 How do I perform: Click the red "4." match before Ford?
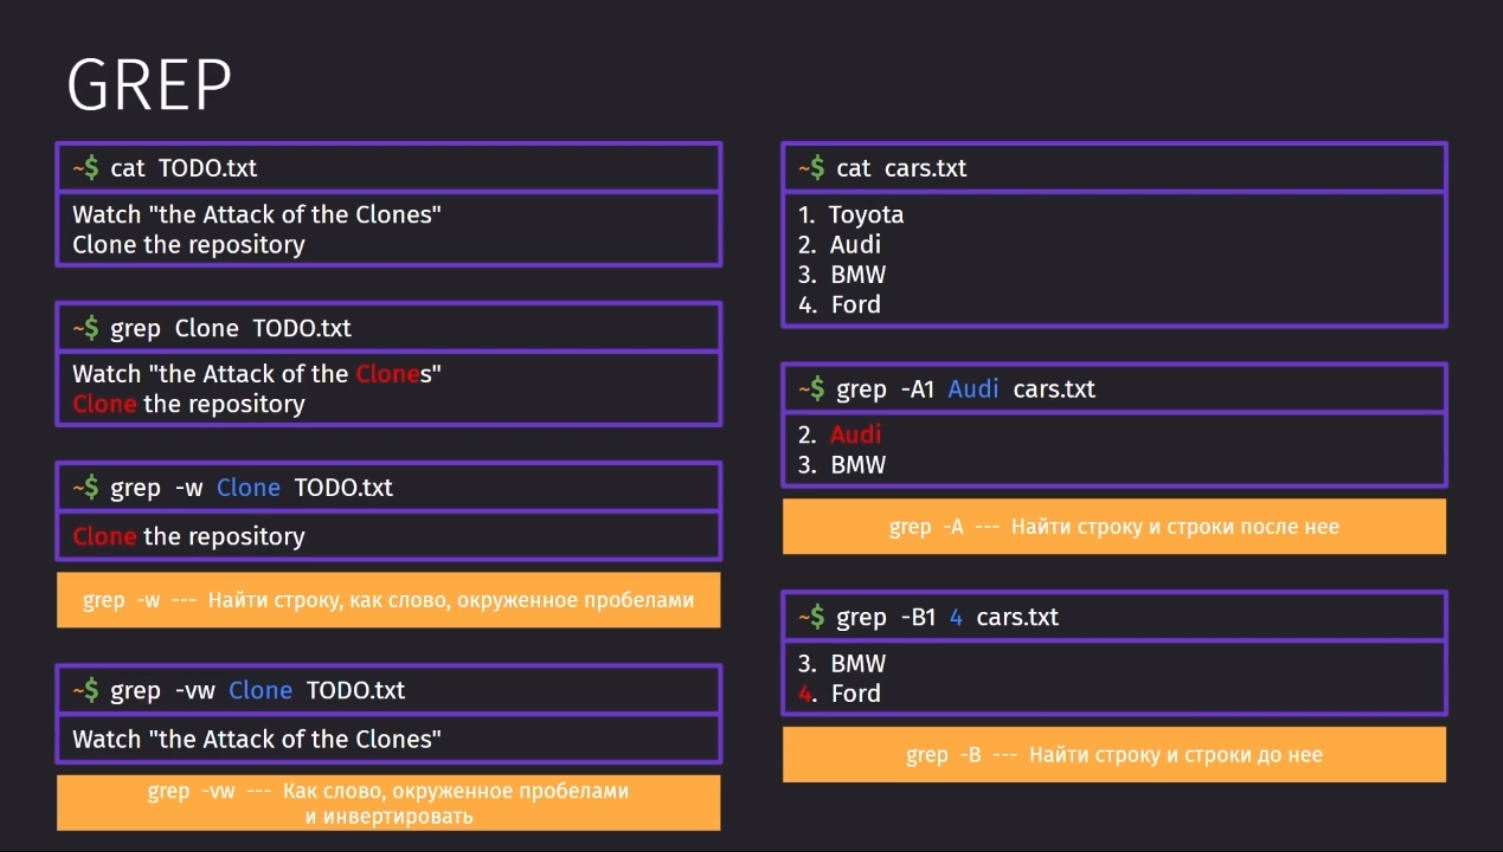pyautogui.click(x=807, y=693)
